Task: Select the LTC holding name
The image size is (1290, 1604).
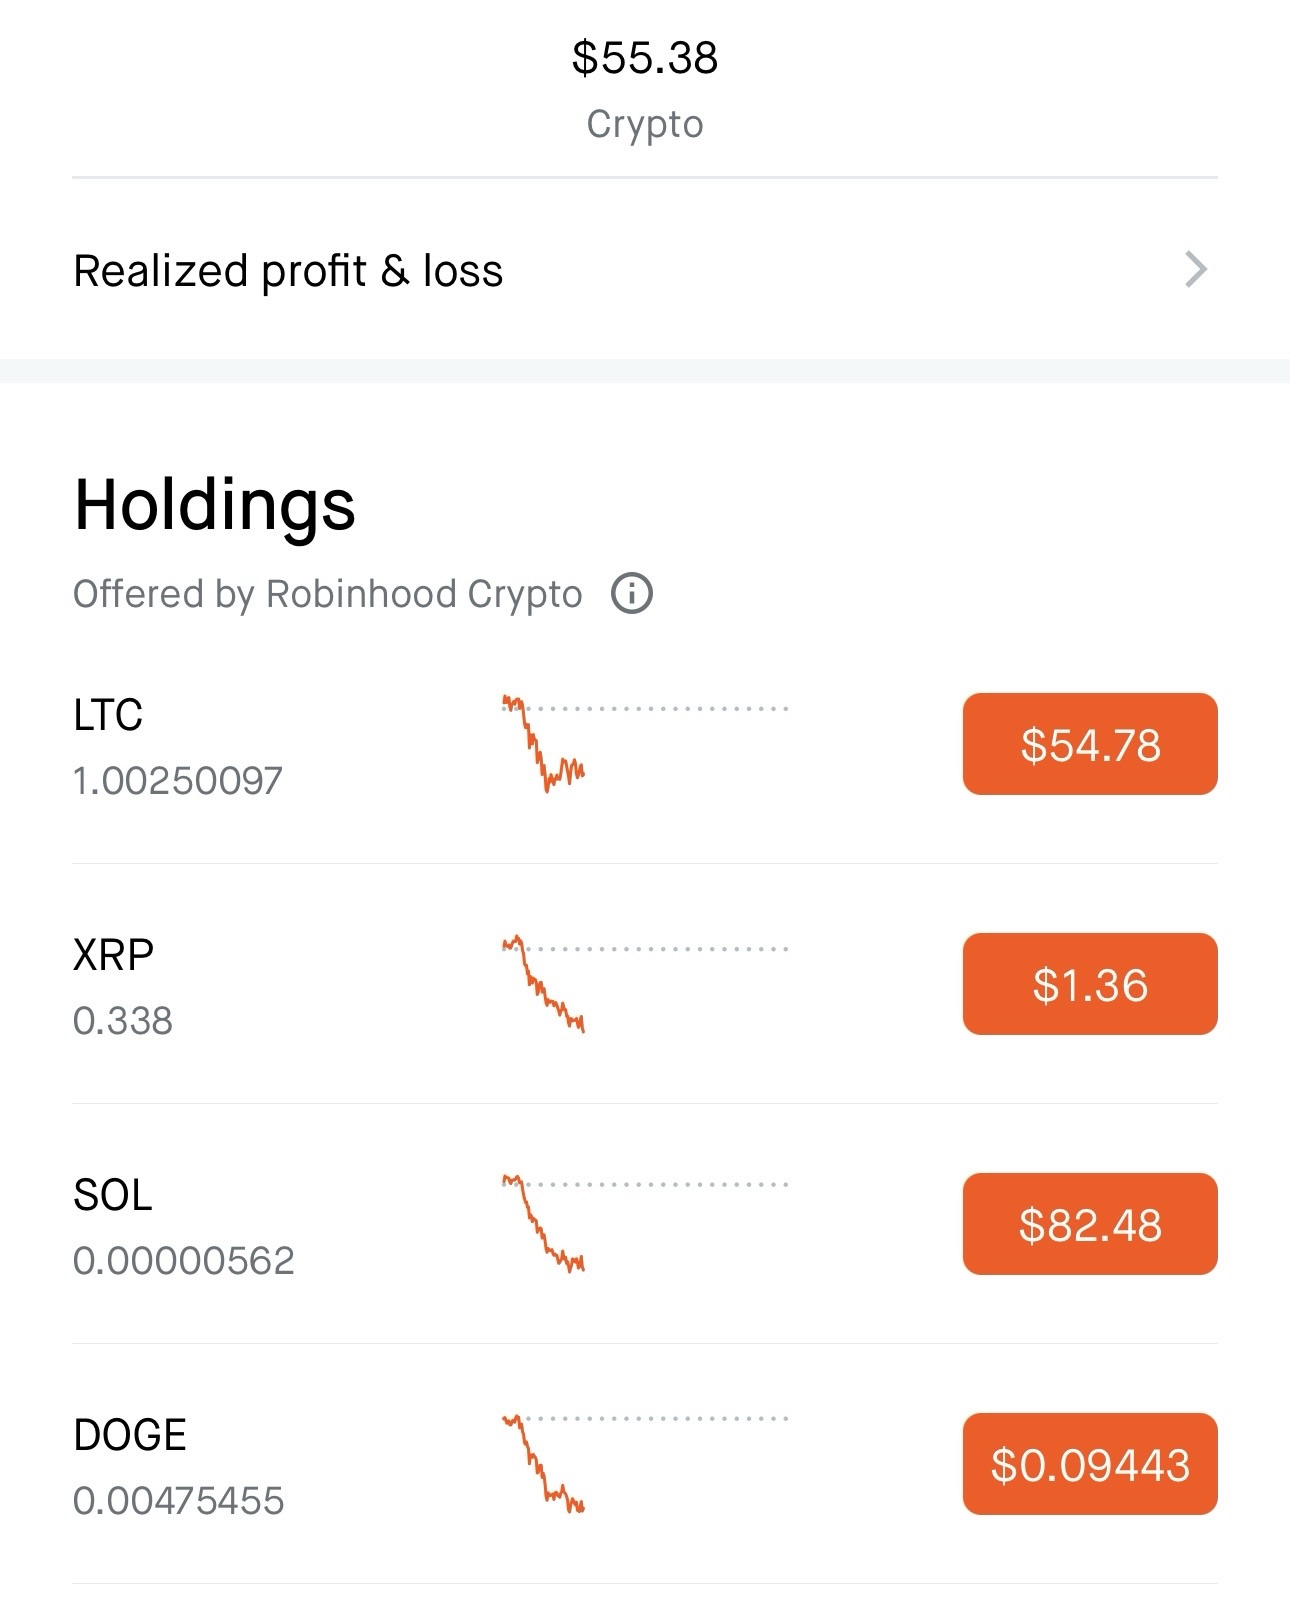Action: (108, 715)
